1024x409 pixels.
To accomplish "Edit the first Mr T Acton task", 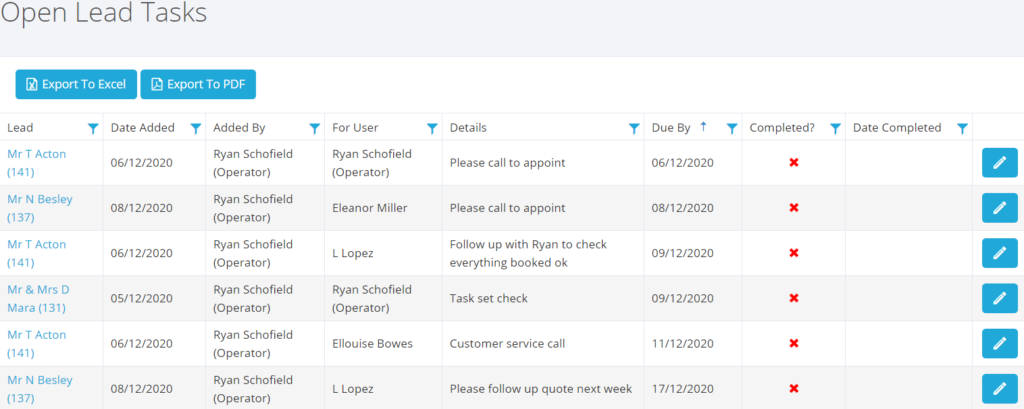I will [999, 163].
